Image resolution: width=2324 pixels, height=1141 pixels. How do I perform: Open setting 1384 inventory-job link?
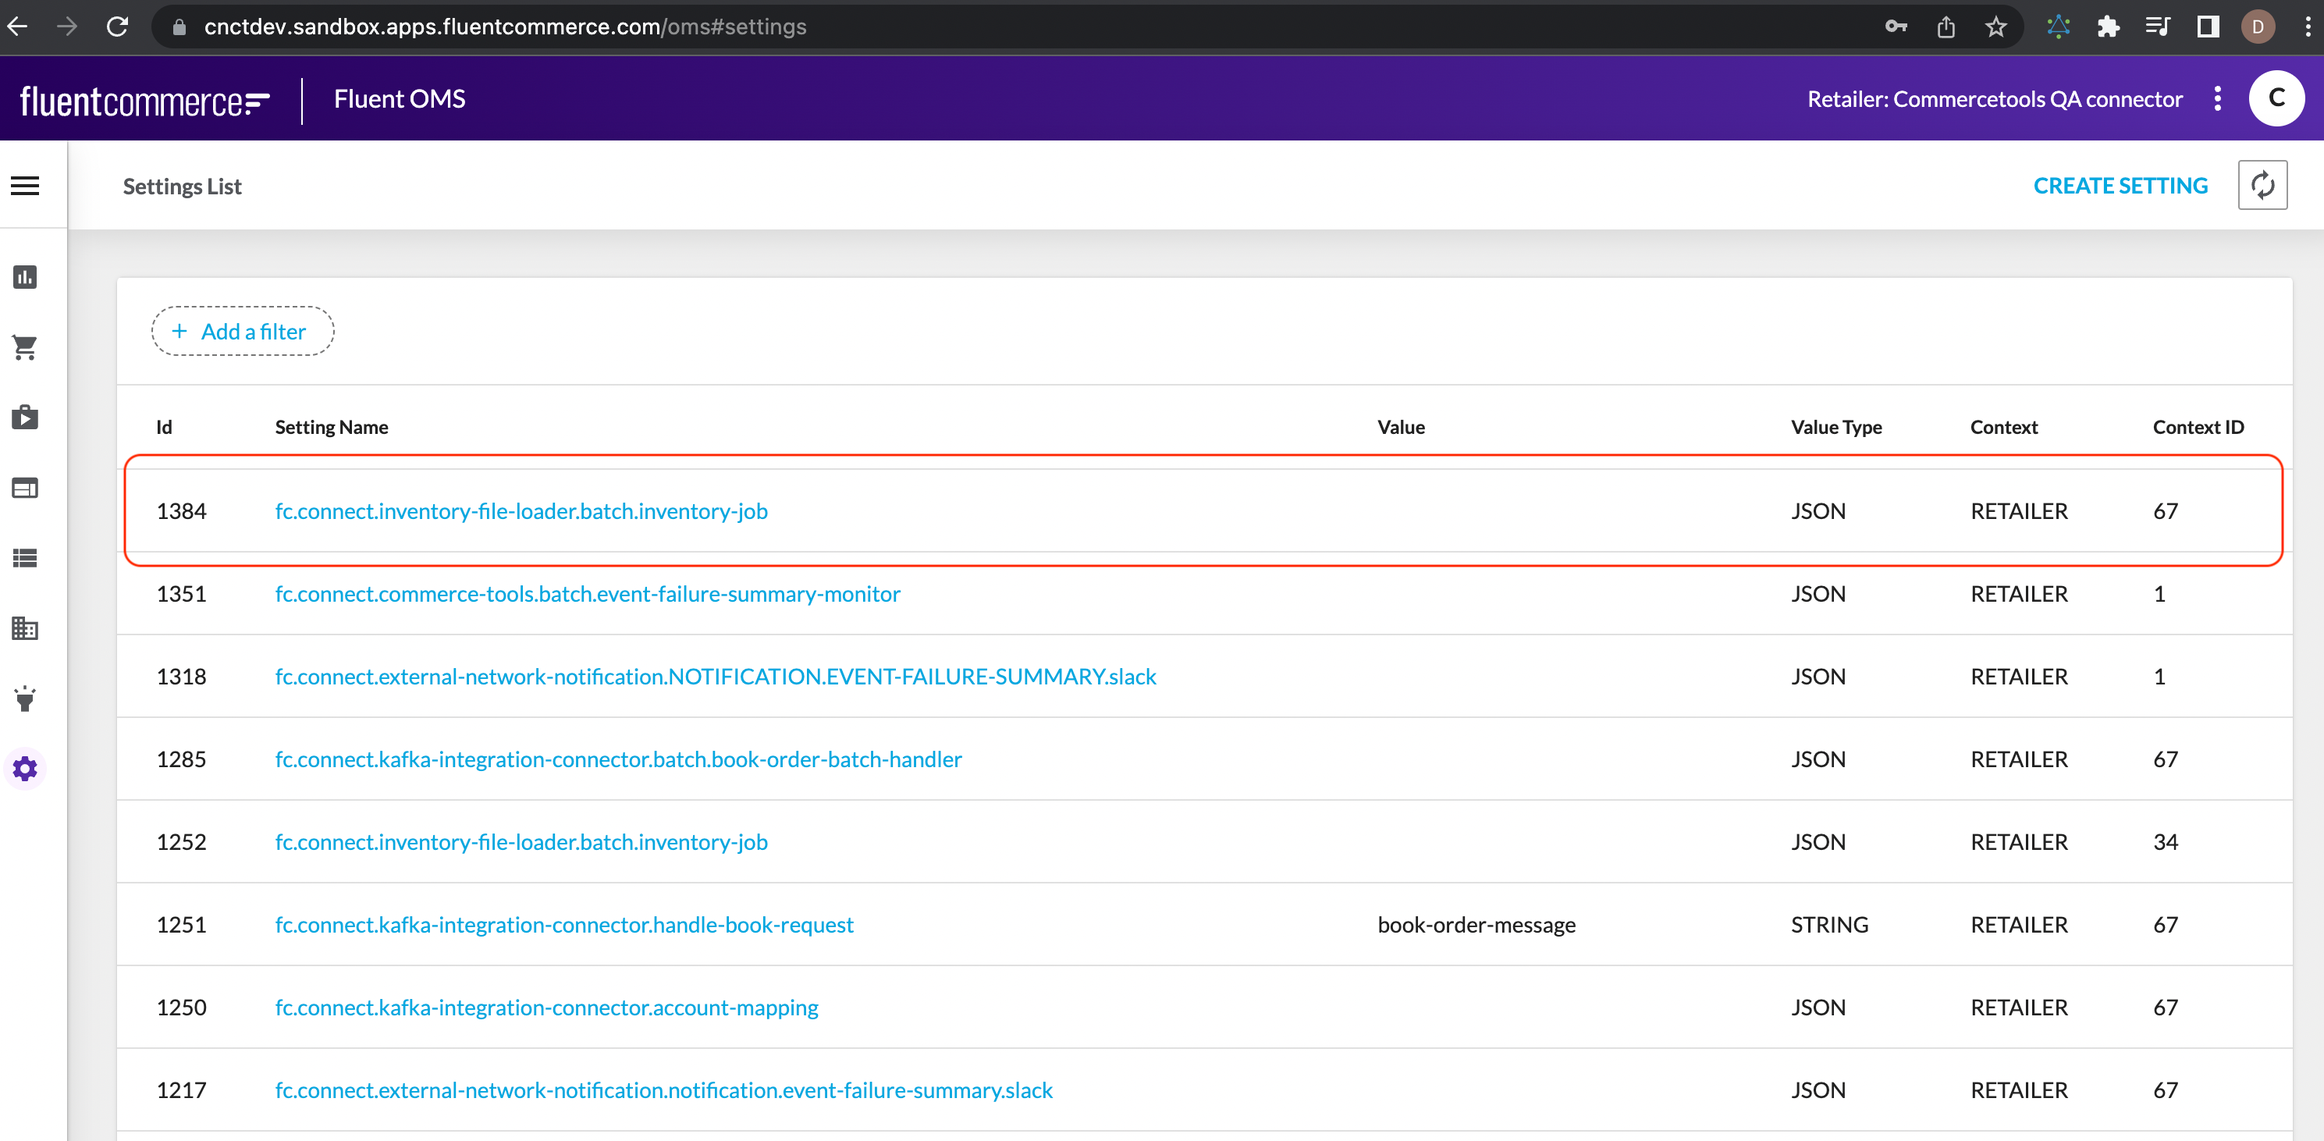[x=521, y=511]
